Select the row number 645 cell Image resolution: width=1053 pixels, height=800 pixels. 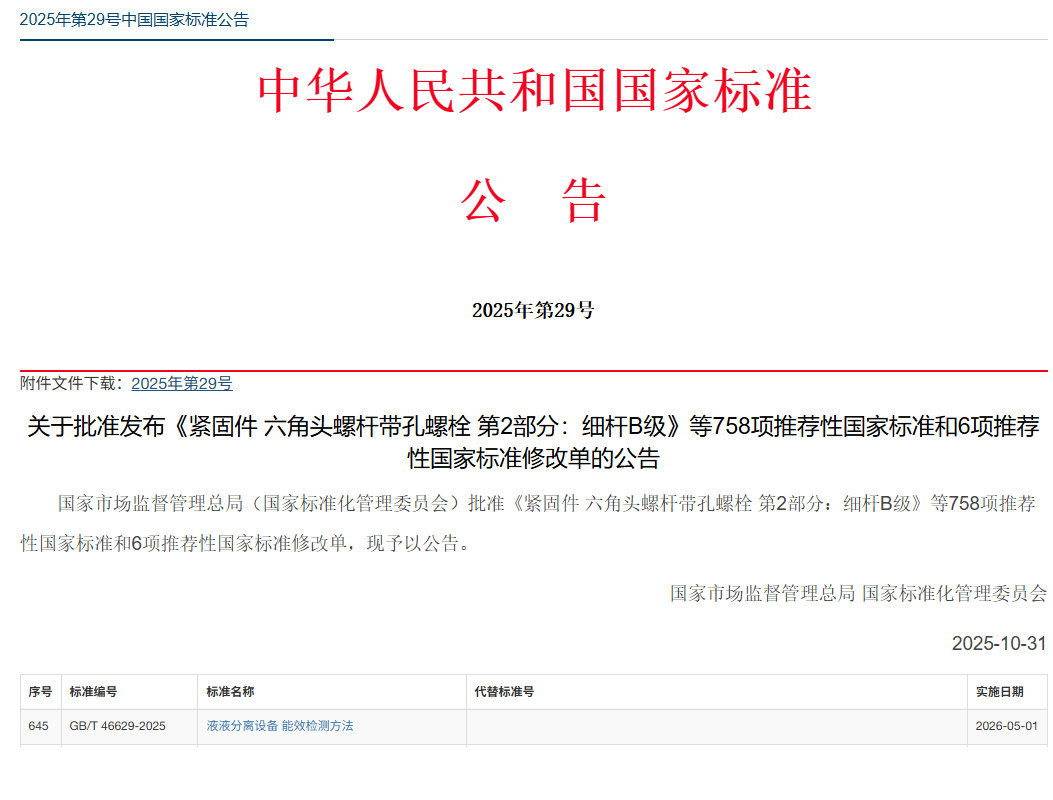click(38, 727)
